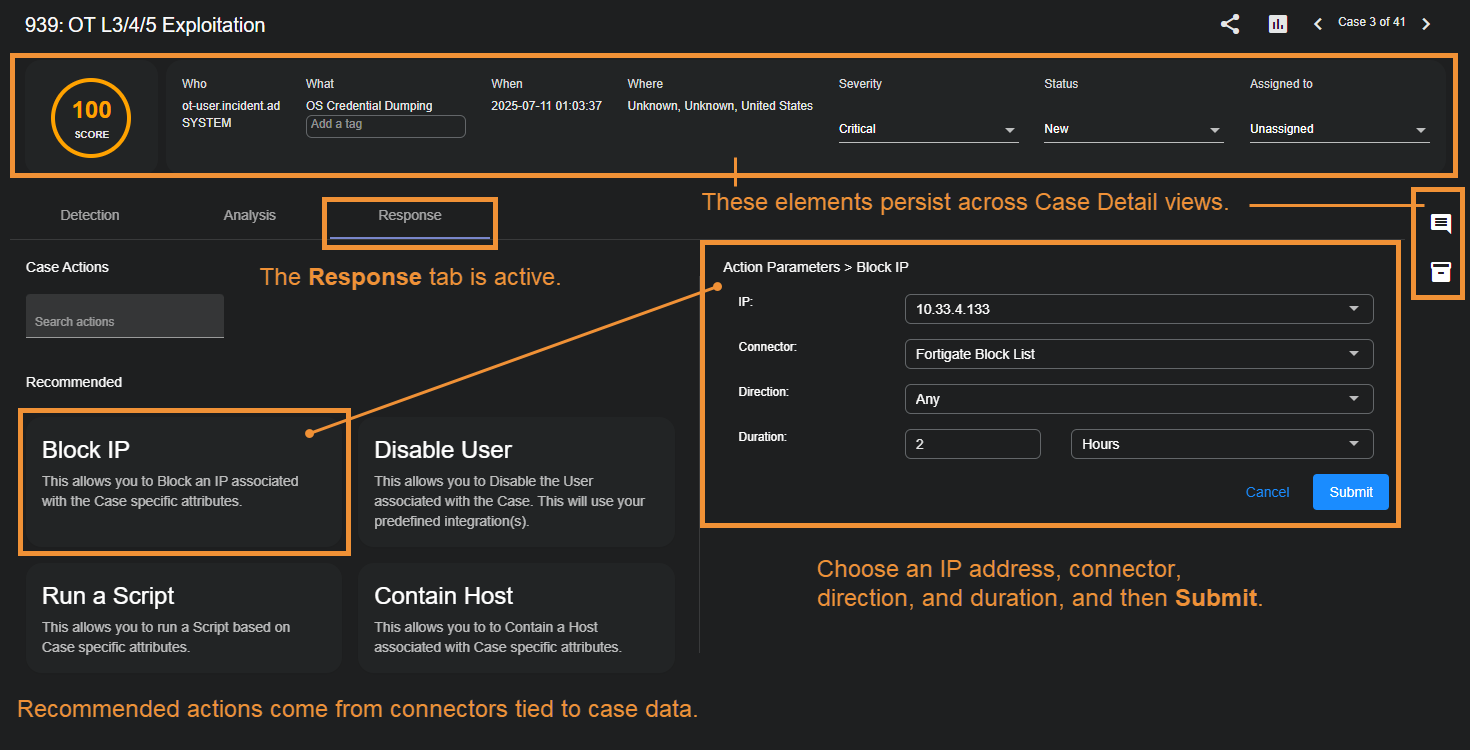Click the share icon in header
The image size is (1470, 750).
point(1230,25)
